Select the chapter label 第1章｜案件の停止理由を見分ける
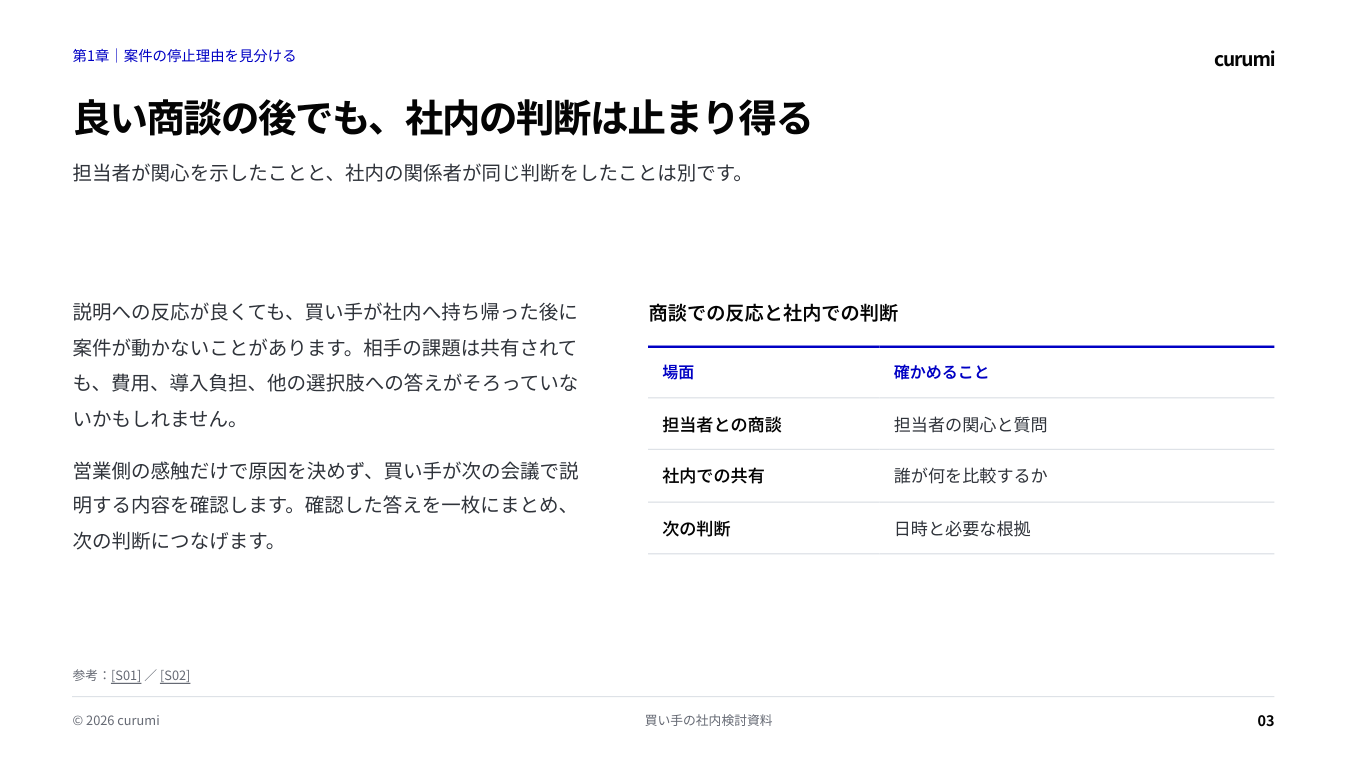The height and width of the screenshot is (757, 1348). pos(184,56)
